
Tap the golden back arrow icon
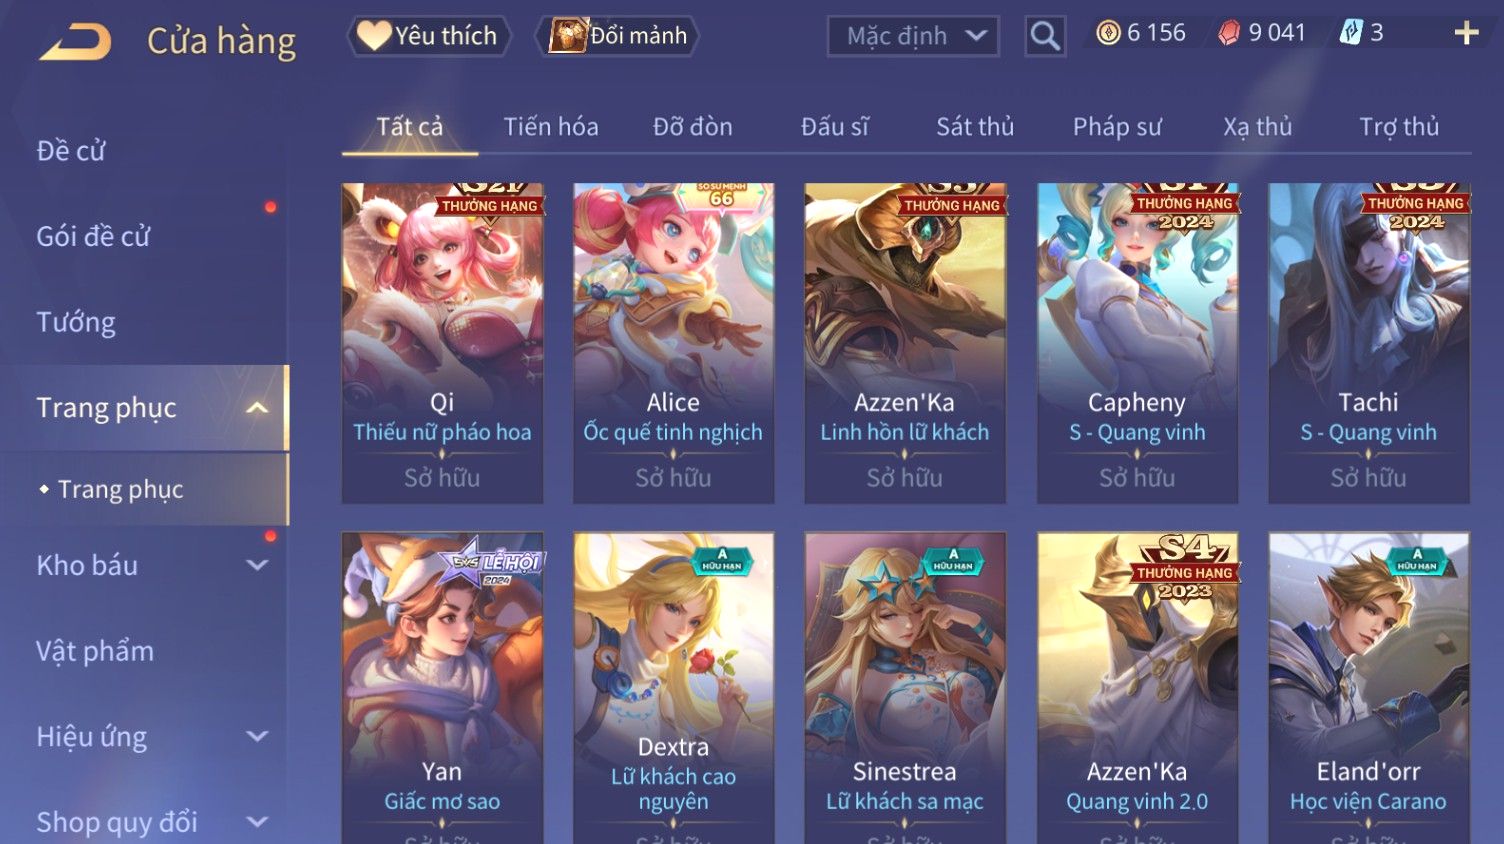point(75,42)
